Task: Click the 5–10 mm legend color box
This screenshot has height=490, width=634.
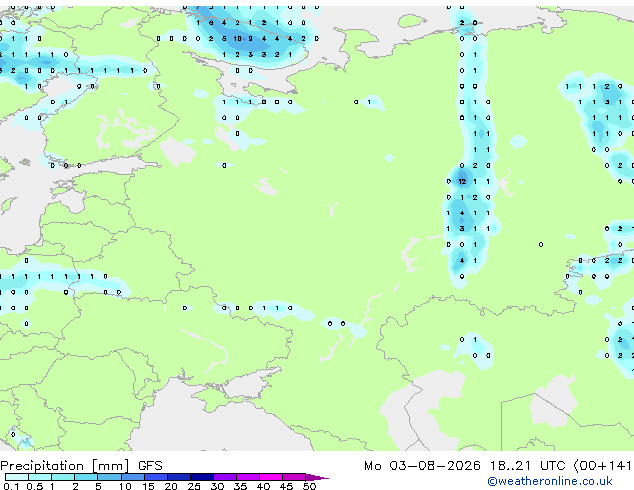Action: pyautogui.click(x=109, y=477)
